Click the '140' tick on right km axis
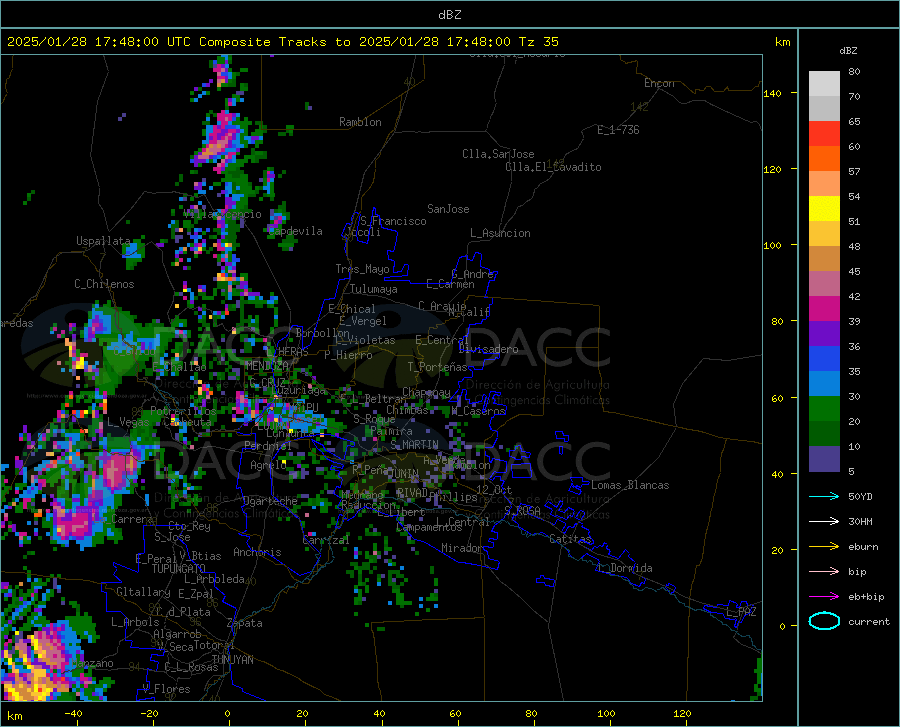Image resolution: width=900 pixels, height=727 pixels. tap(772, 93)
